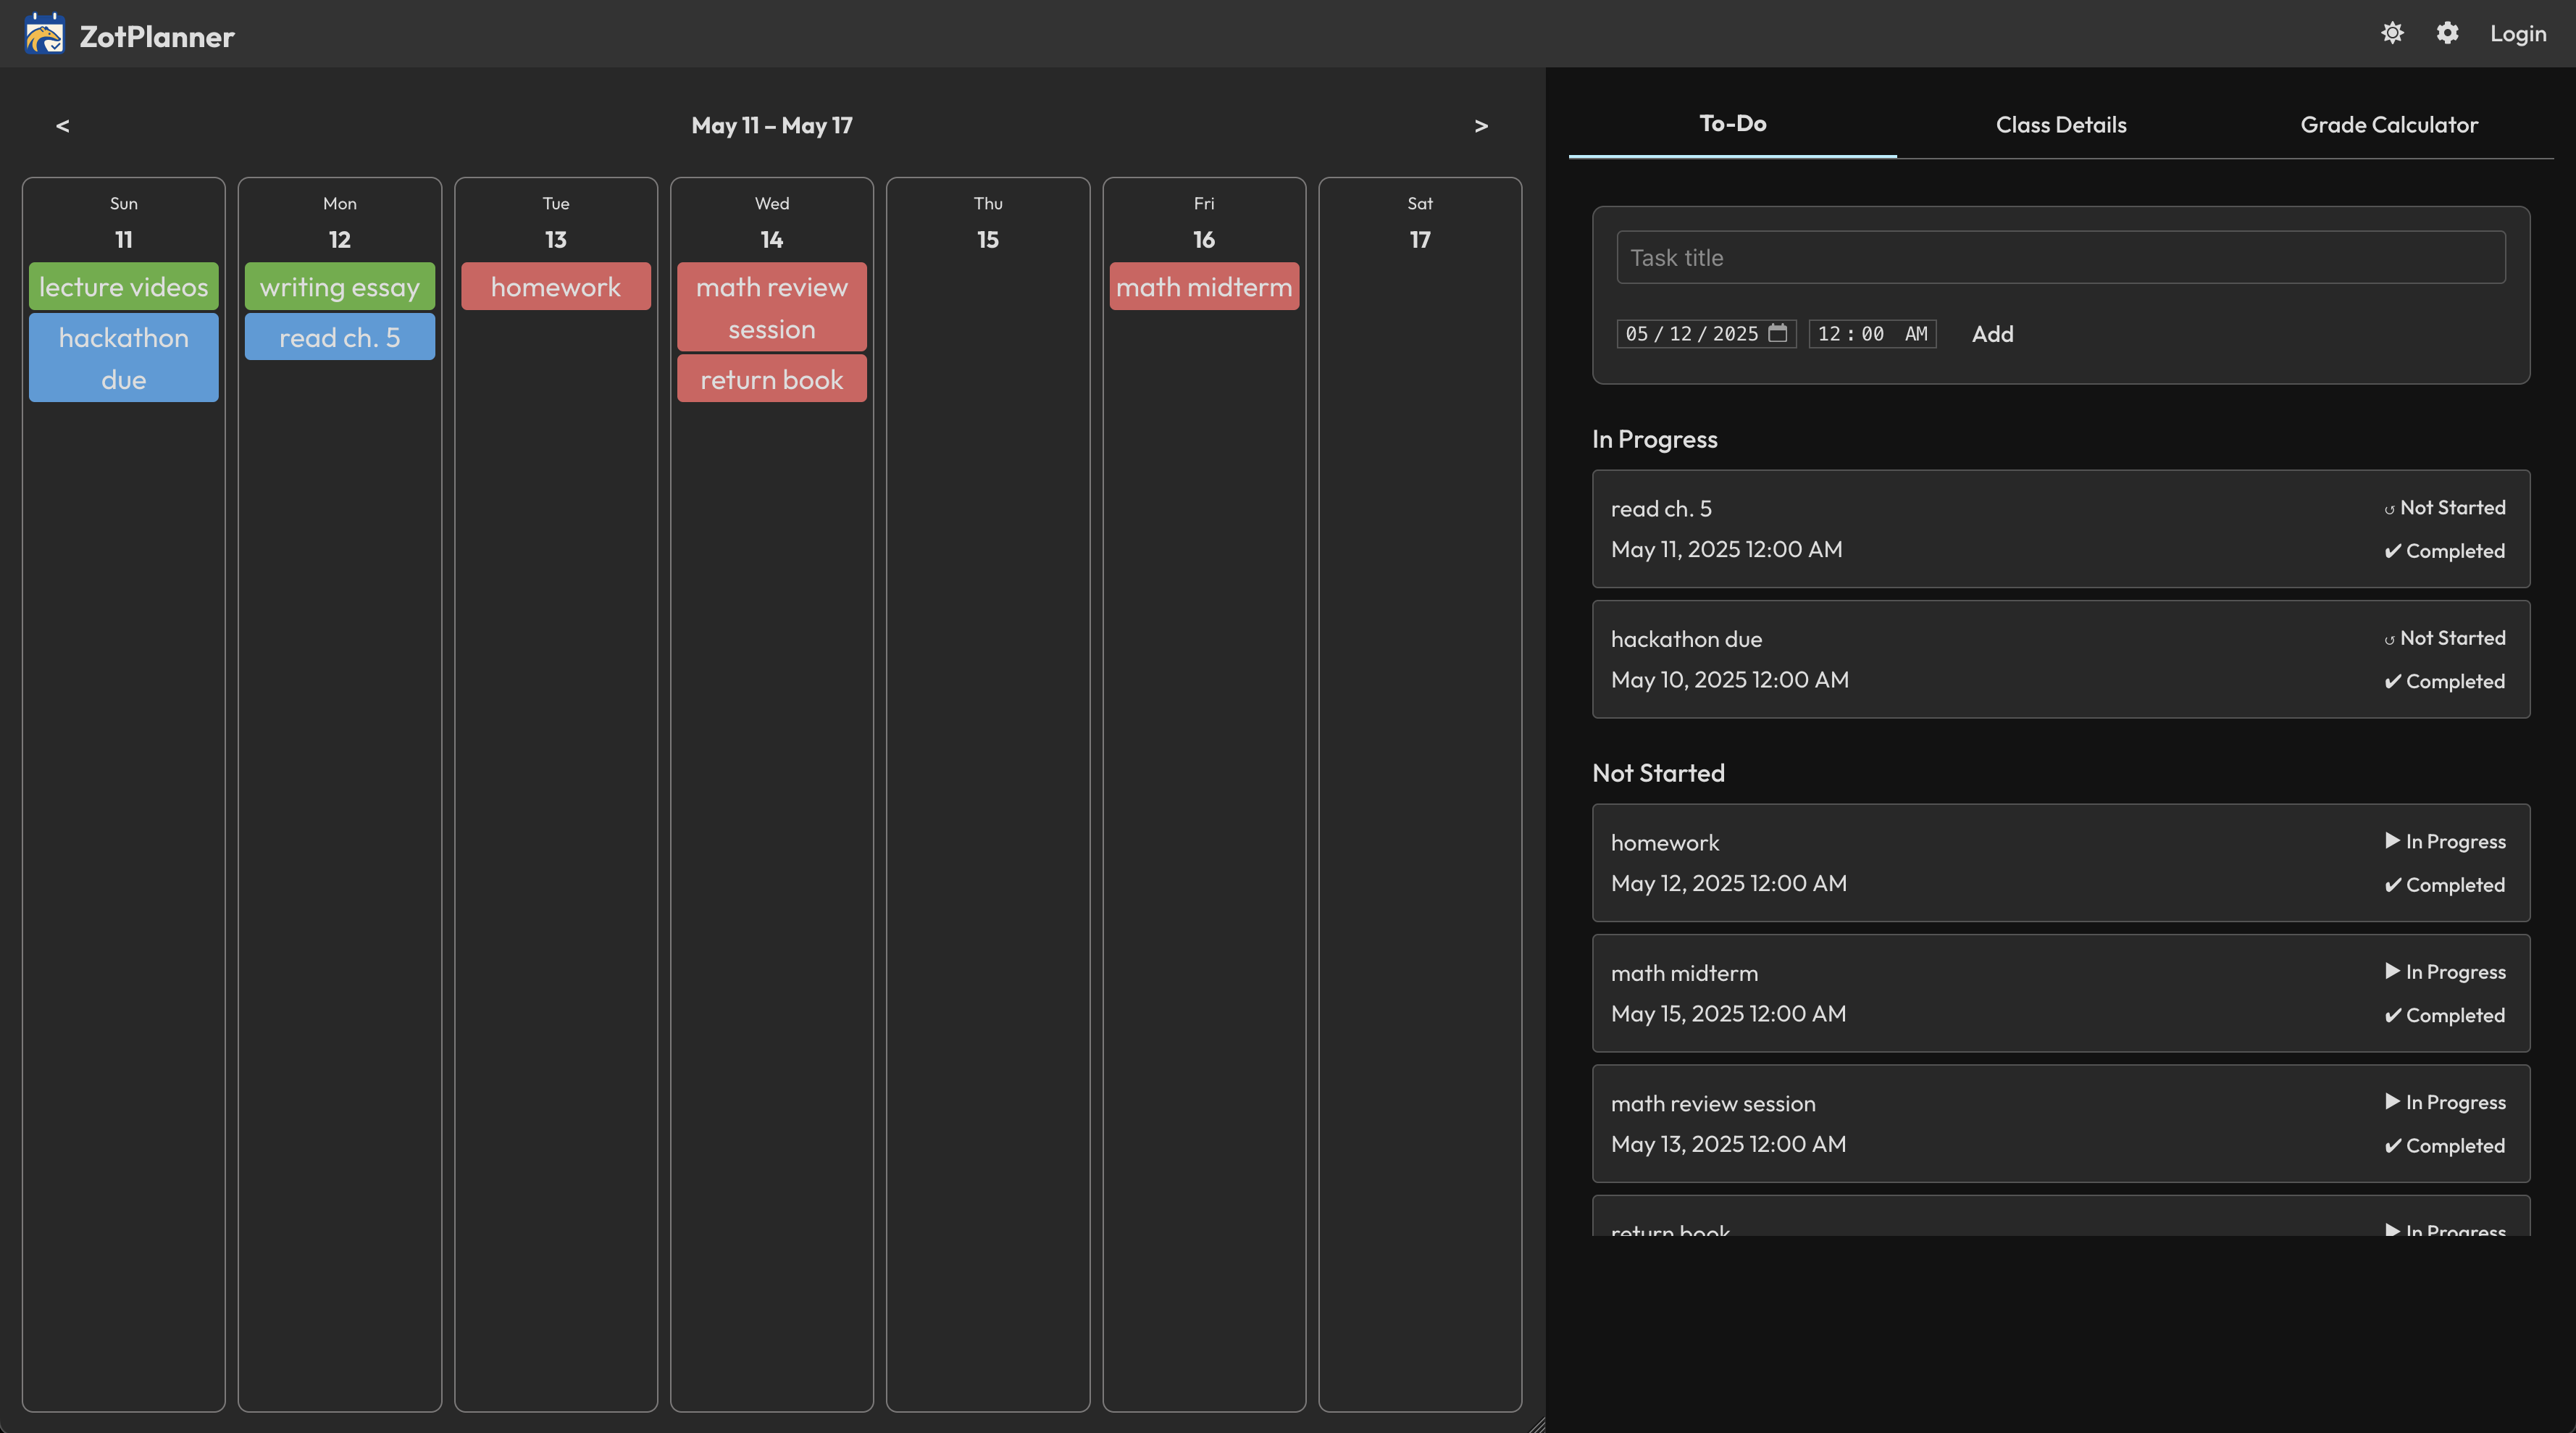
Task: Mark math review session as Completed
Action: pos(2445,1146)
